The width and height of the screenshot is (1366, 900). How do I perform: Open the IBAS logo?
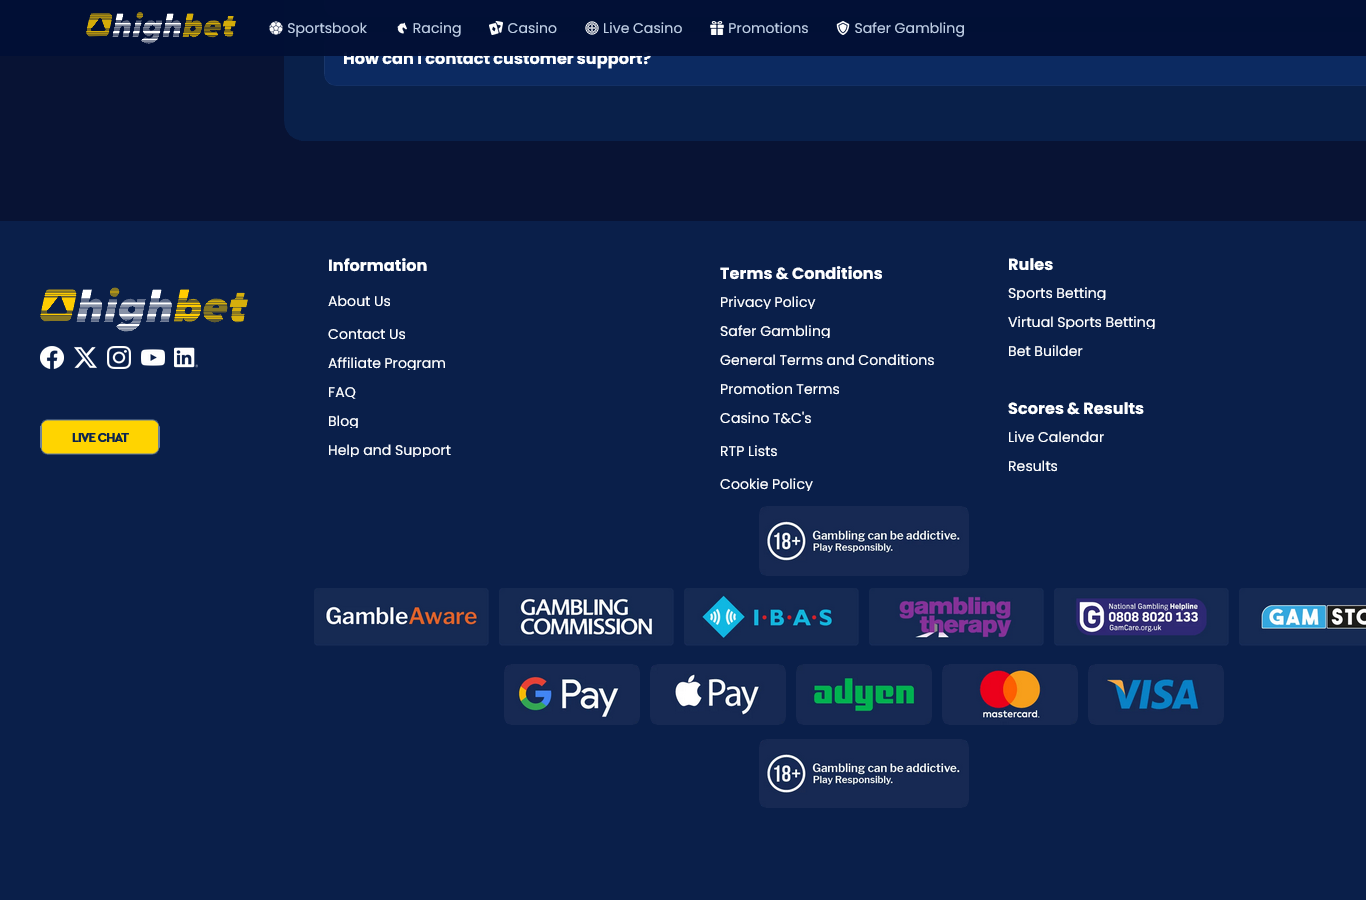[x=771, y=617]
